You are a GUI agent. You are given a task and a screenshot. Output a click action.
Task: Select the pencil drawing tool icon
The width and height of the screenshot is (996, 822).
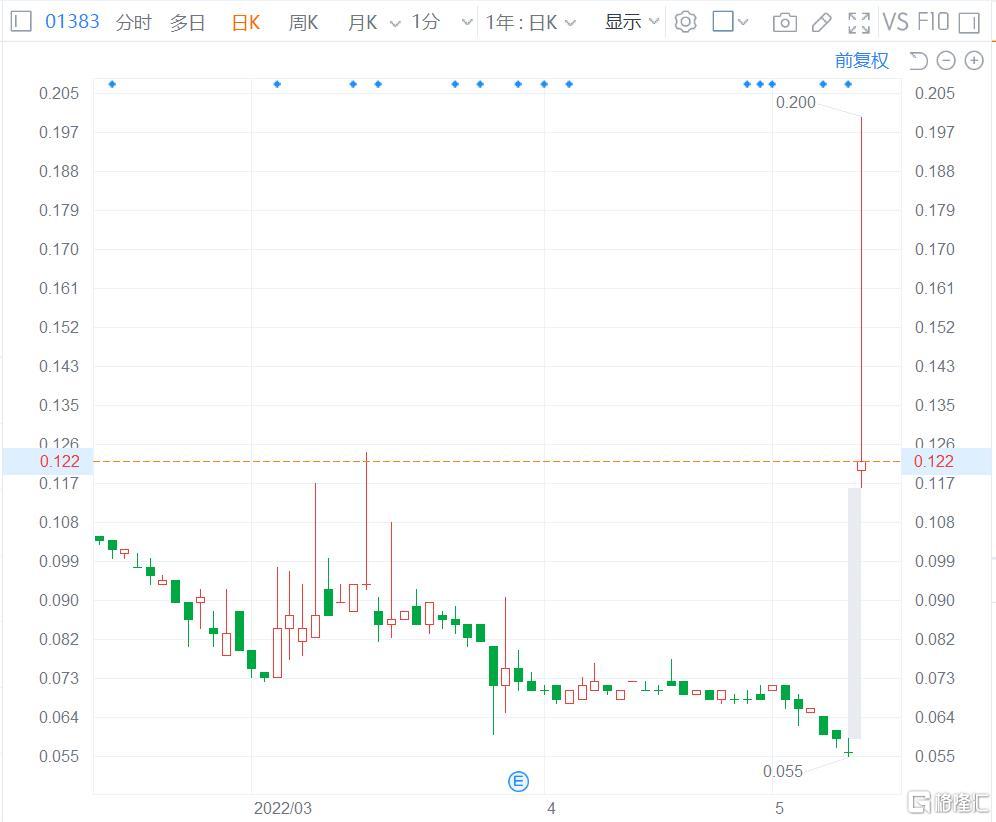[821, 23]
